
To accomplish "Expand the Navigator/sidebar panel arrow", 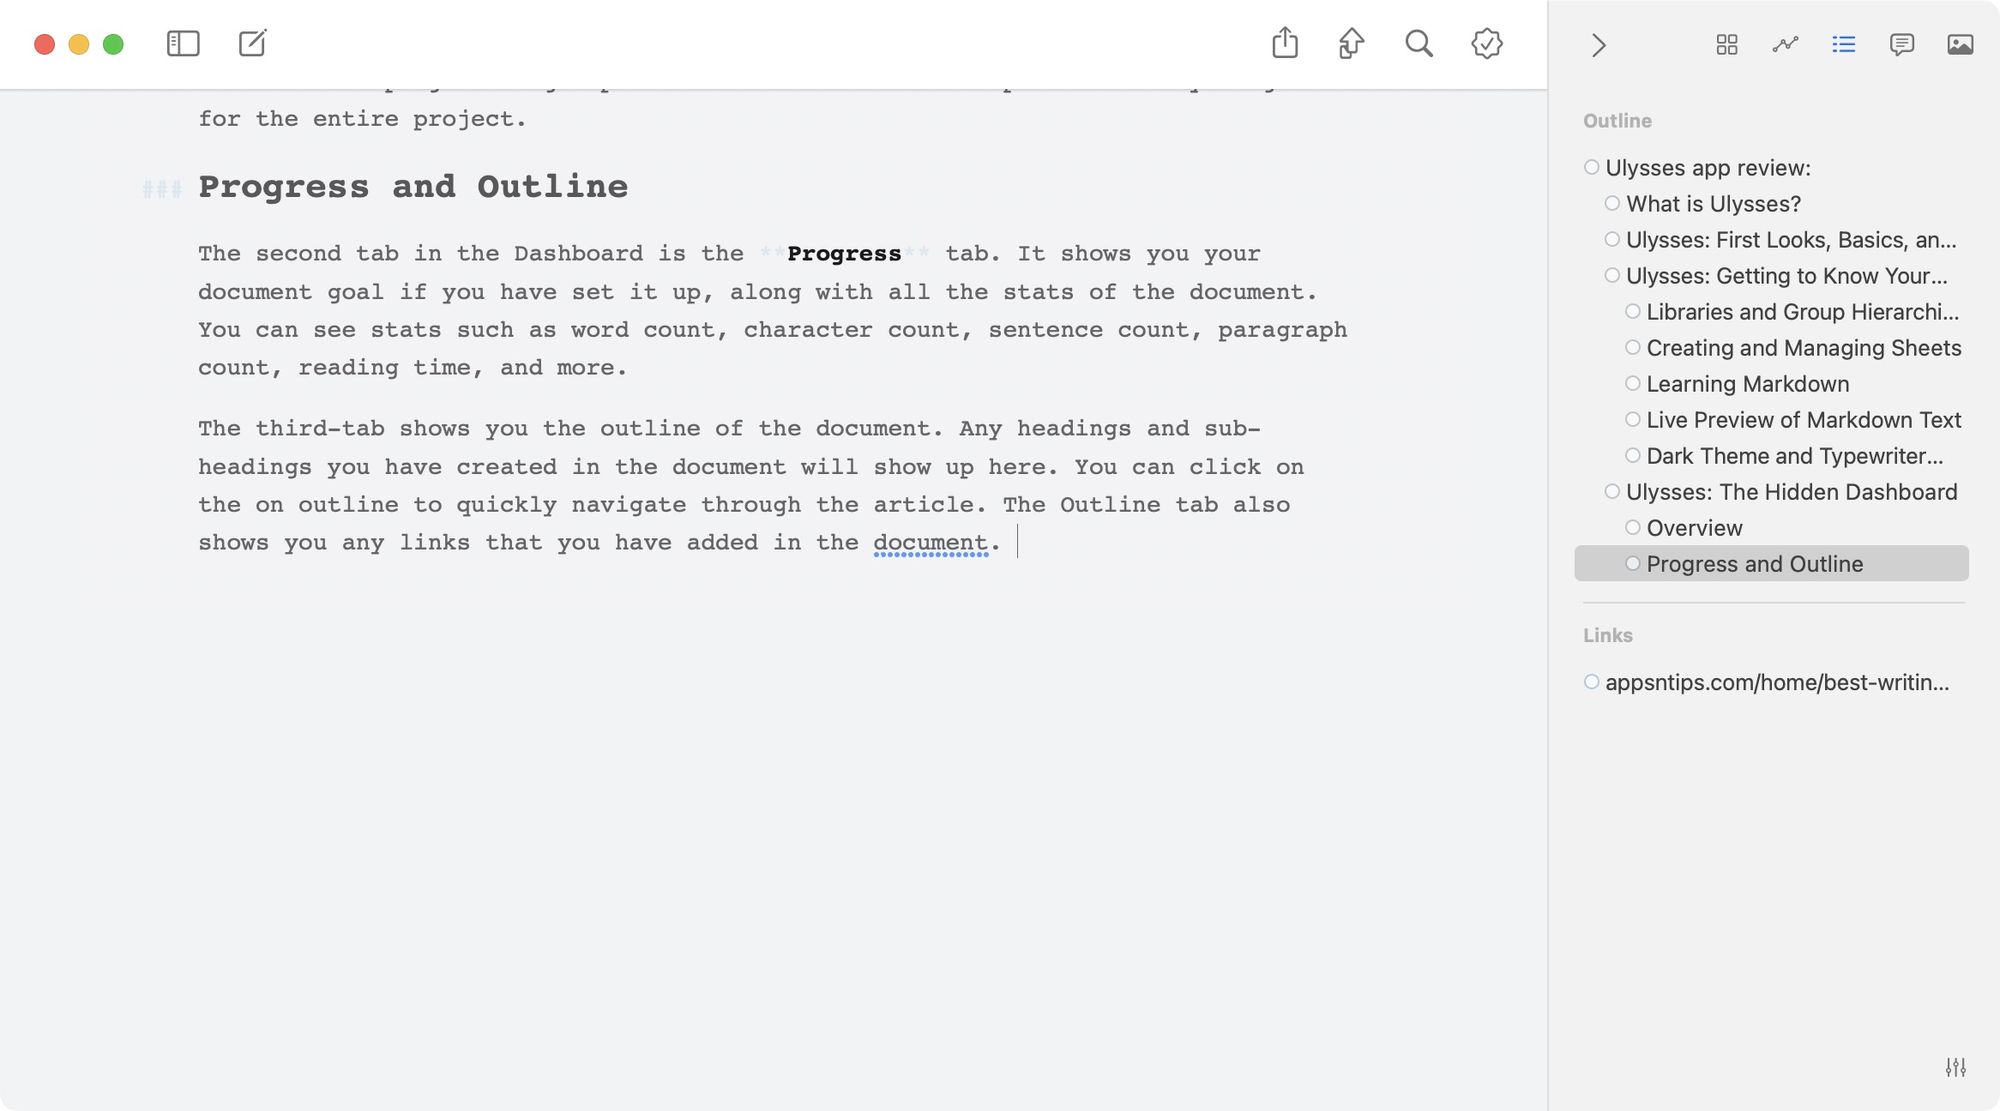I will pos(1596,44).
